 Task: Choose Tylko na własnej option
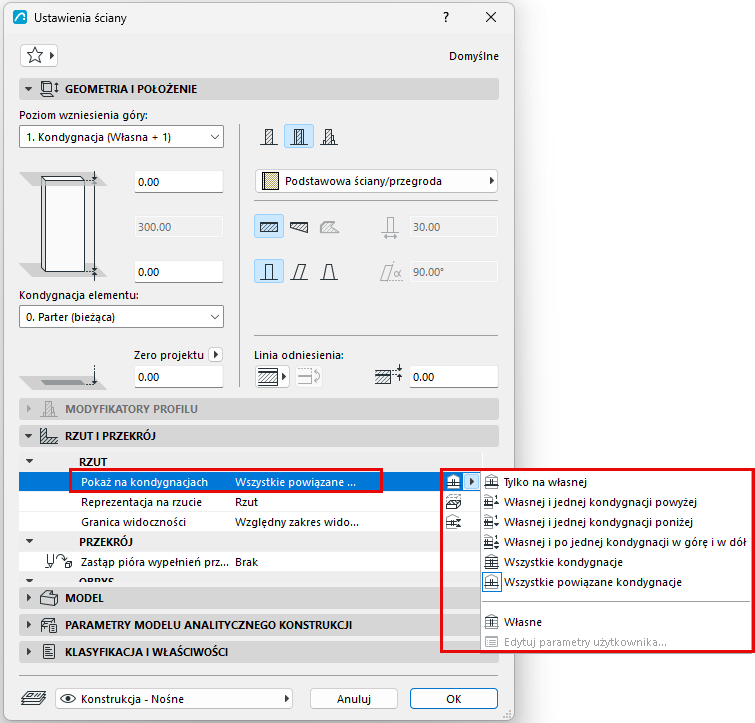click(616, 482)
